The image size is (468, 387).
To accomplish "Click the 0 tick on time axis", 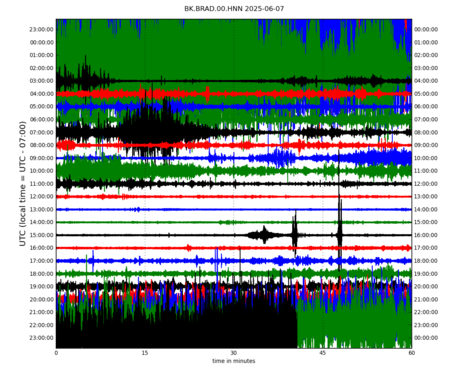I will coord(56,353).
